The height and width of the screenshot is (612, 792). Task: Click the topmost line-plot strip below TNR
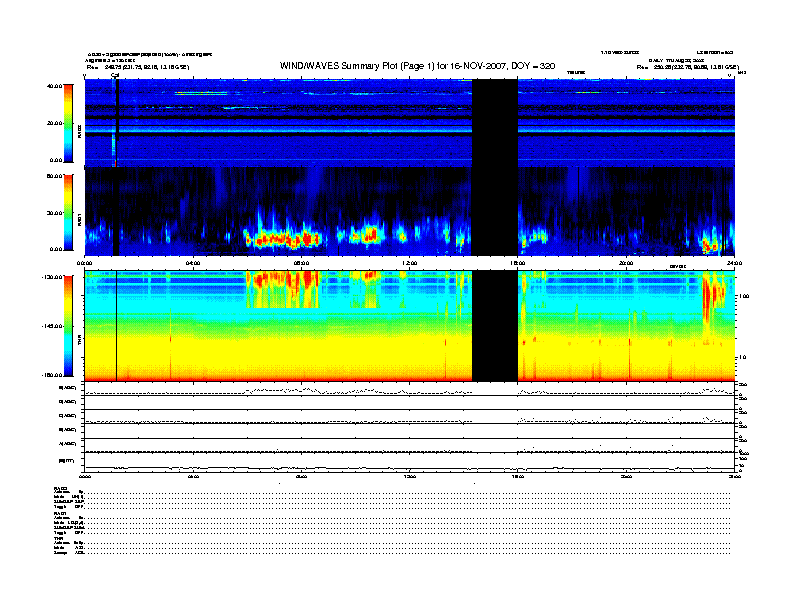point(410,389)
